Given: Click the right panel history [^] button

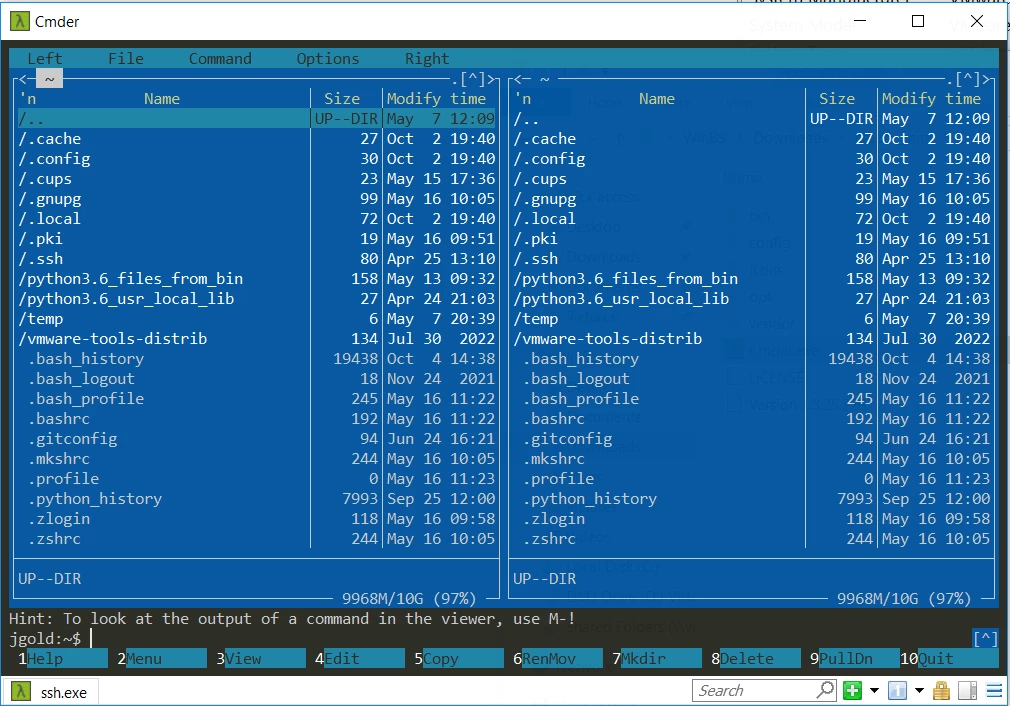Looking at the screenshot, I should (967, 79).
